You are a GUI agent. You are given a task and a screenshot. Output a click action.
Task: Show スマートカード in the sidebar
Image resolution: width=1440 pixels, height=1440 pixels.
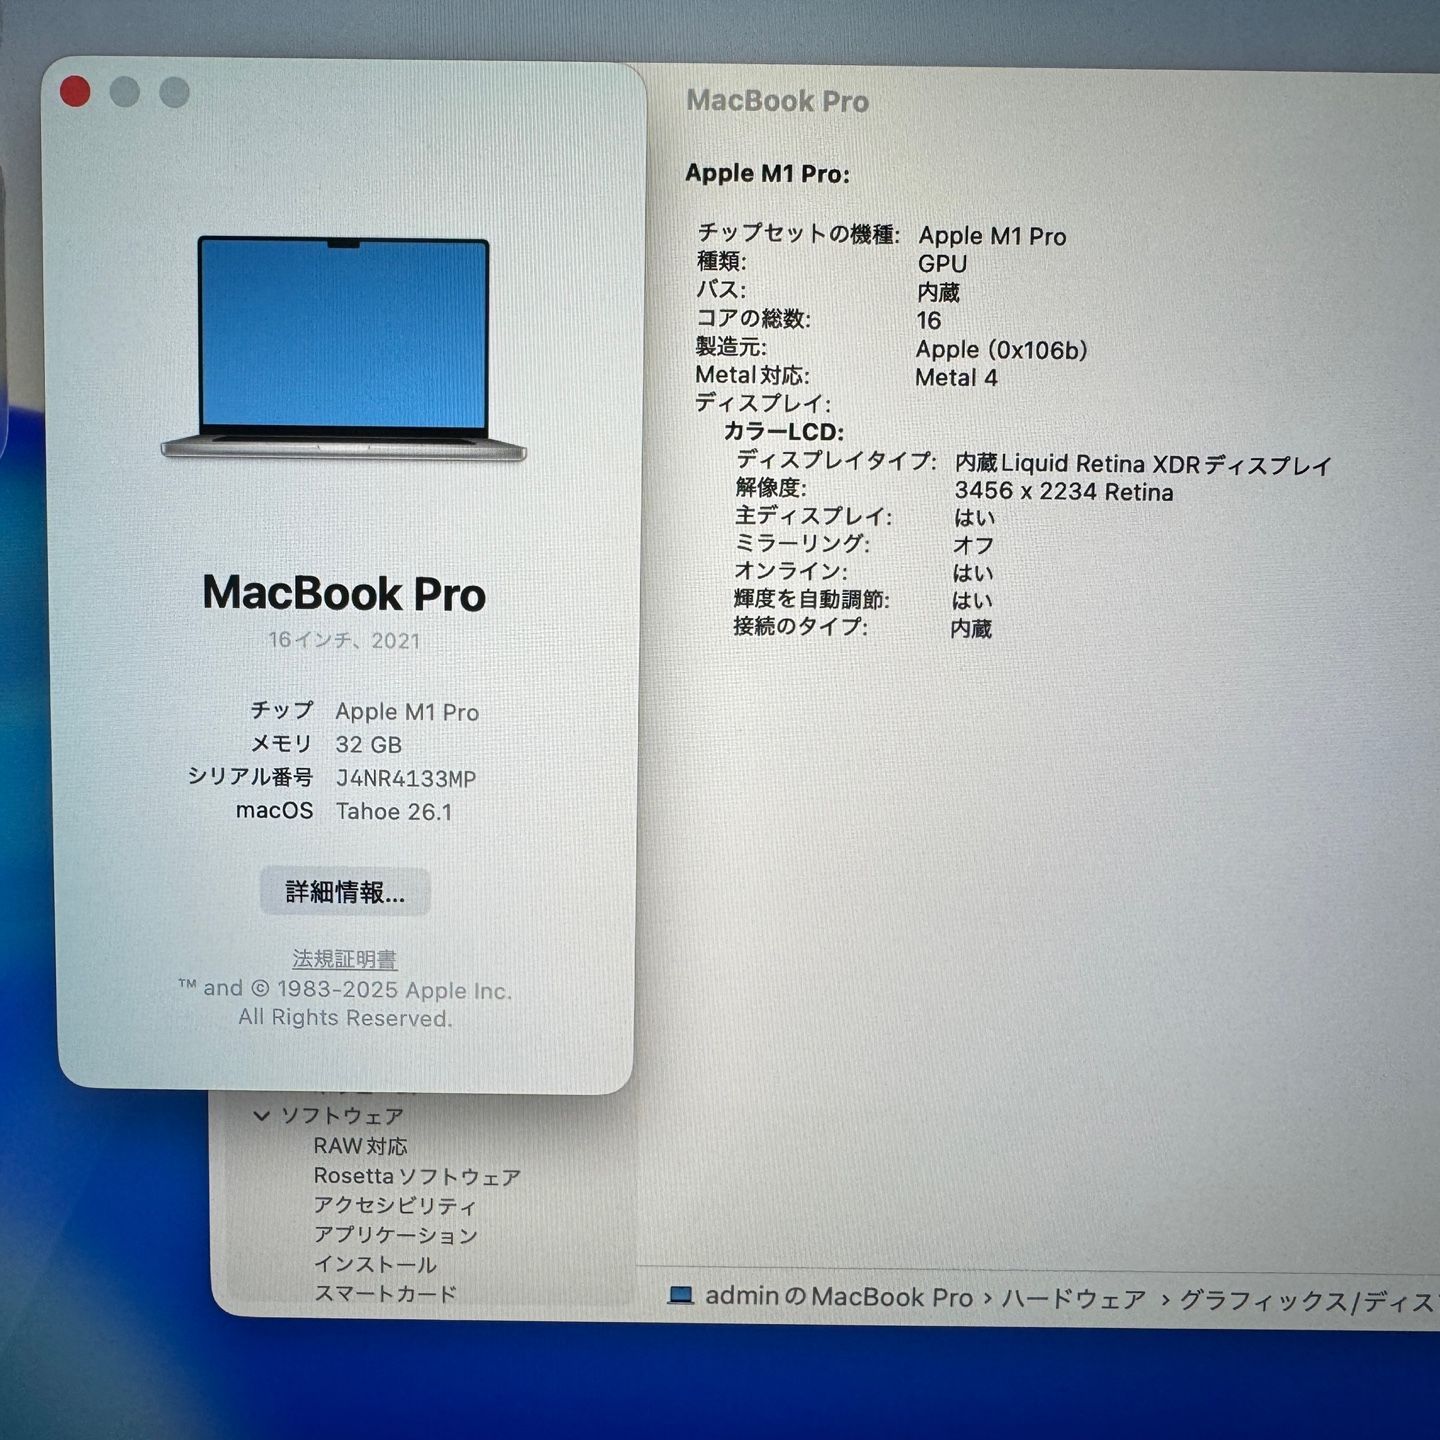pos(385,1294)
